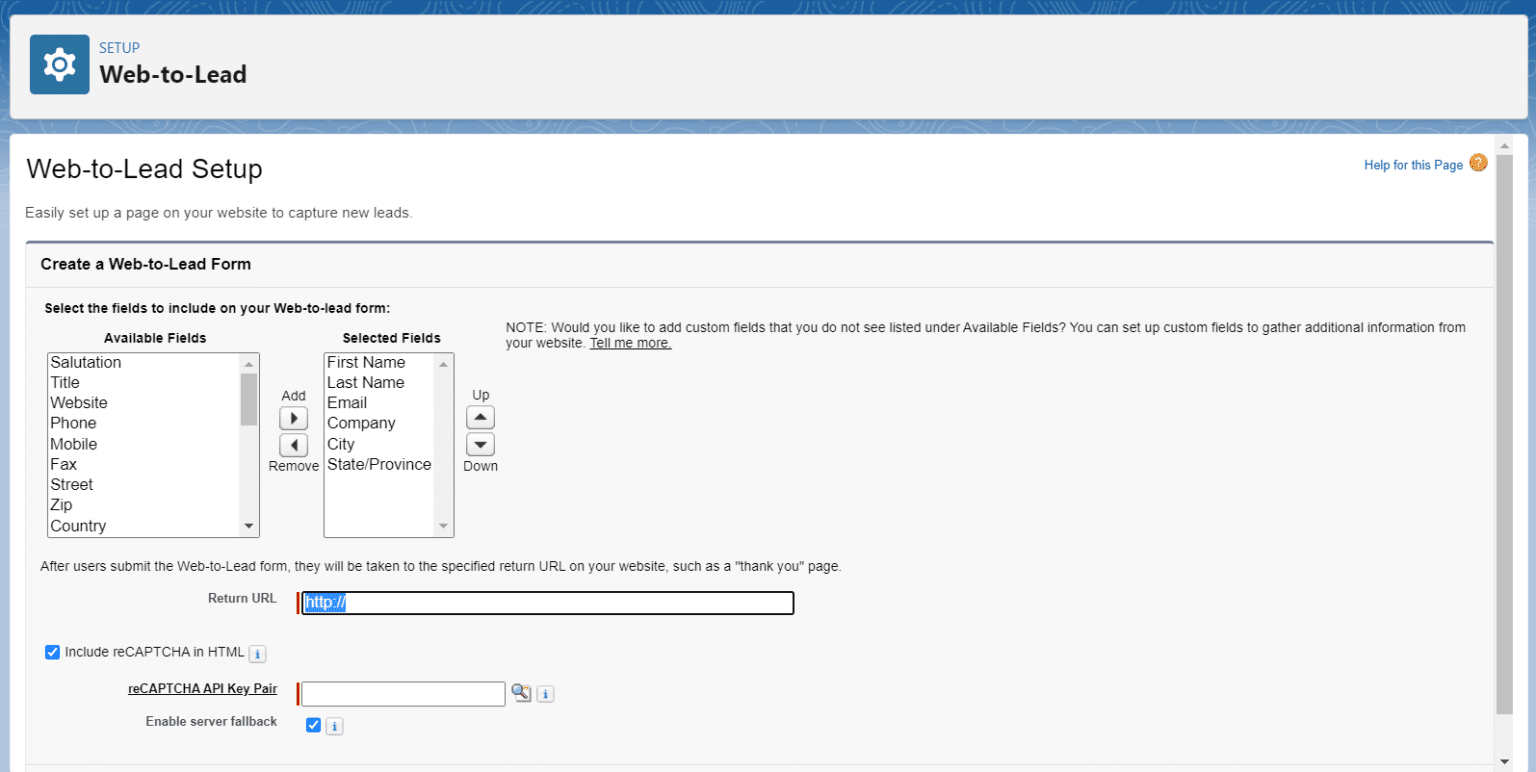Click the Remove arrow beside Selected Fields
Image resolution: width=1536 pixels, height=772 pixels.
click(293, 444)
